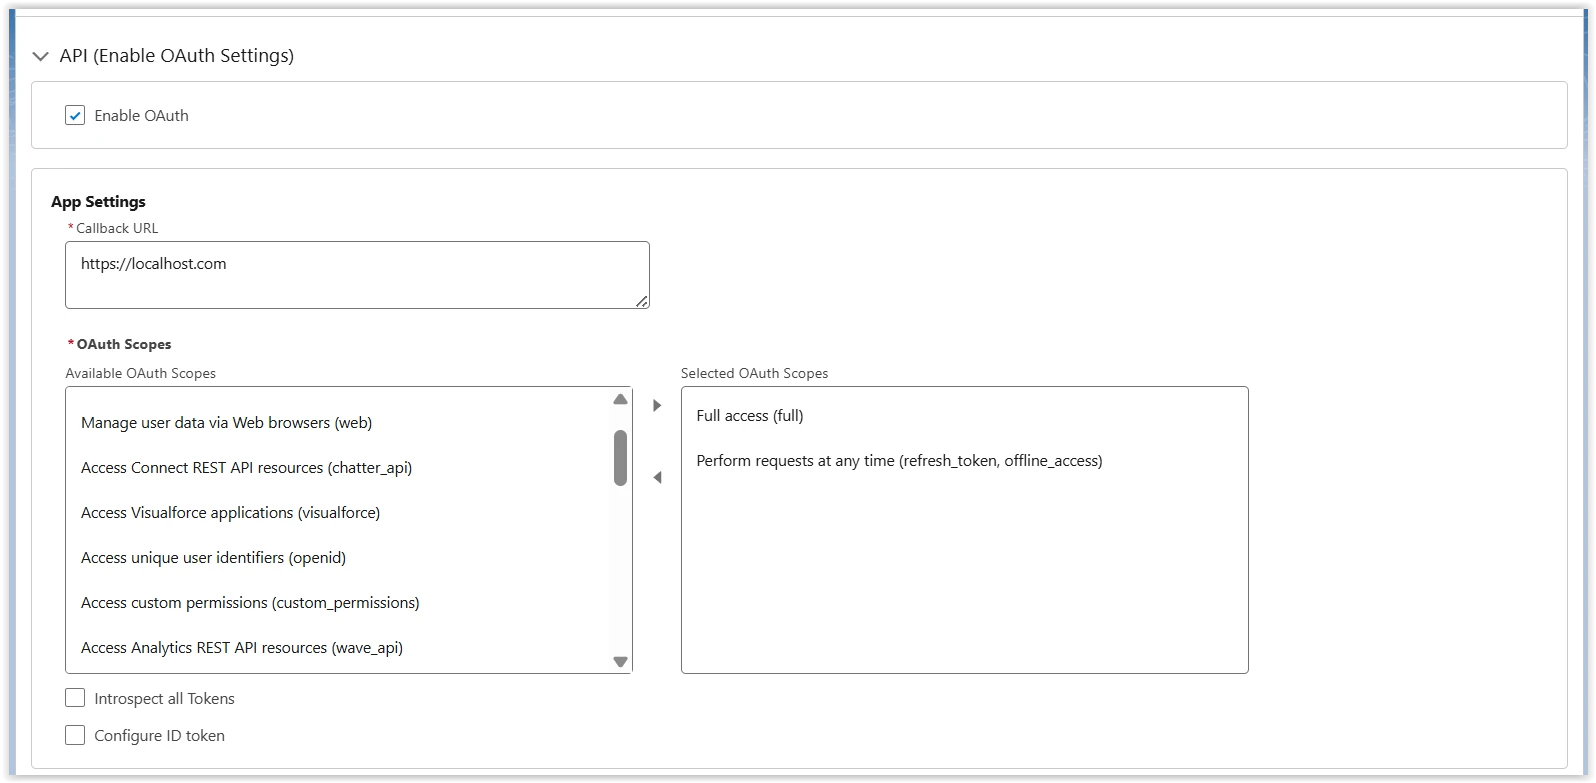Click the Enable OAuth label text
This screenshot has width=1596, height=783.
(141, 116)
